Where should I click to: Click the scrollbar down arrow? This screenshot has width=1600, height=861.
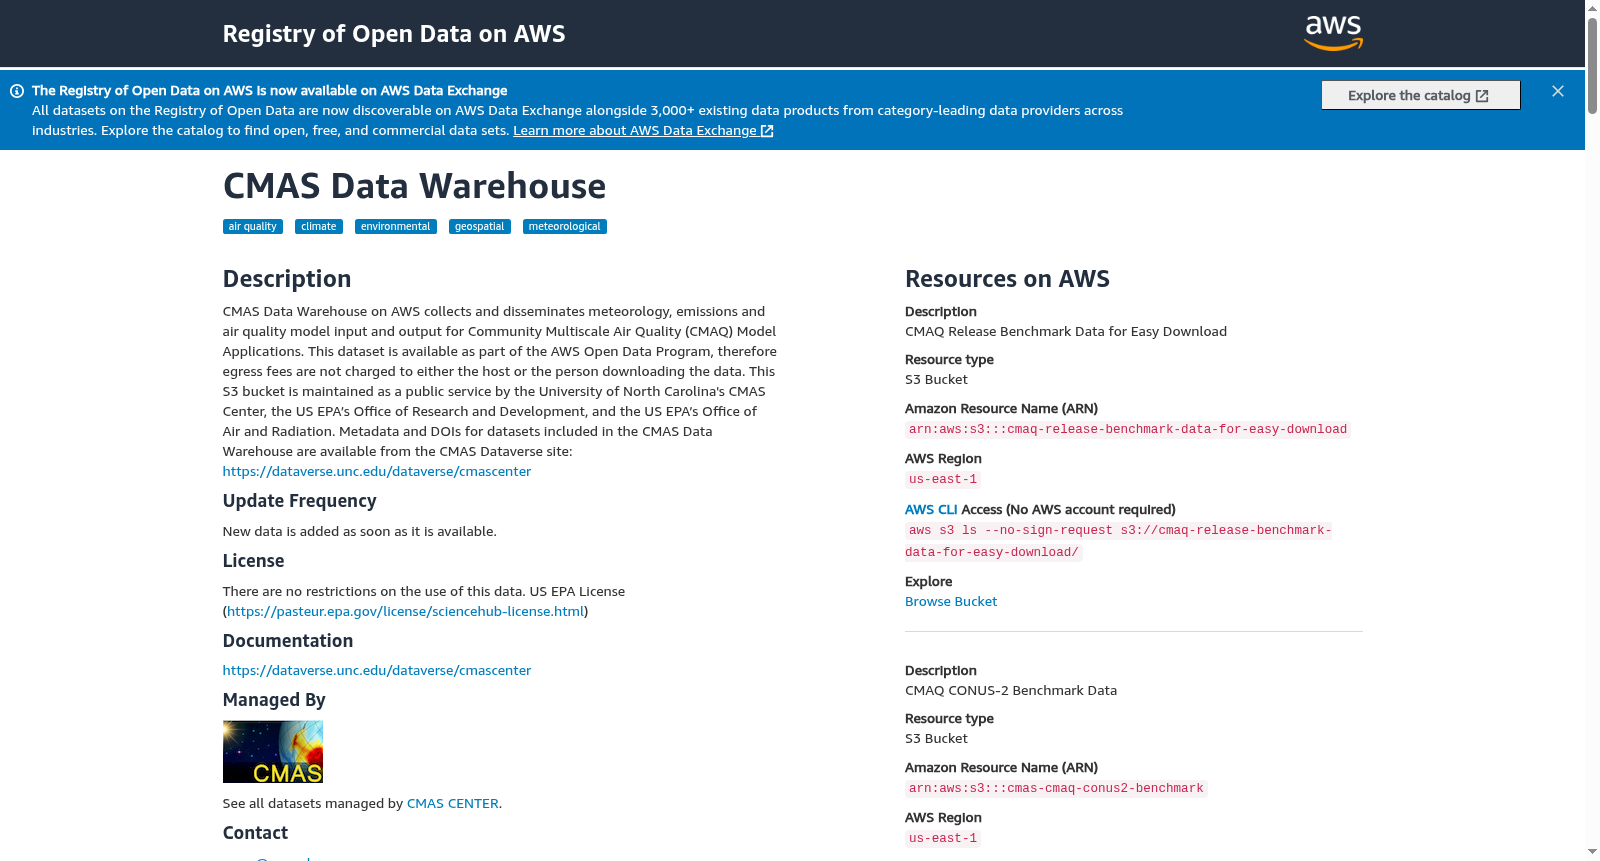pos(1592,853)
